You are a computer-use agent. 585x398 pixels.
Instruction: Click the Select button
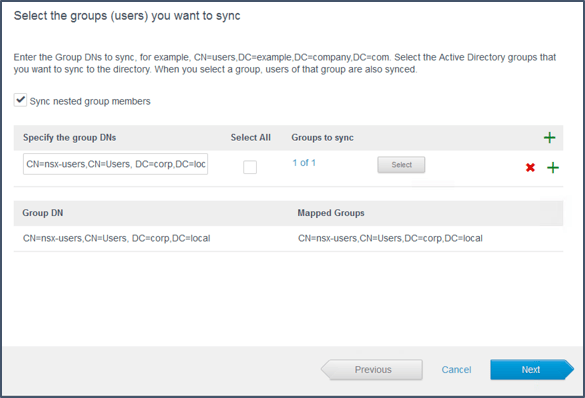tap(401, 164)
